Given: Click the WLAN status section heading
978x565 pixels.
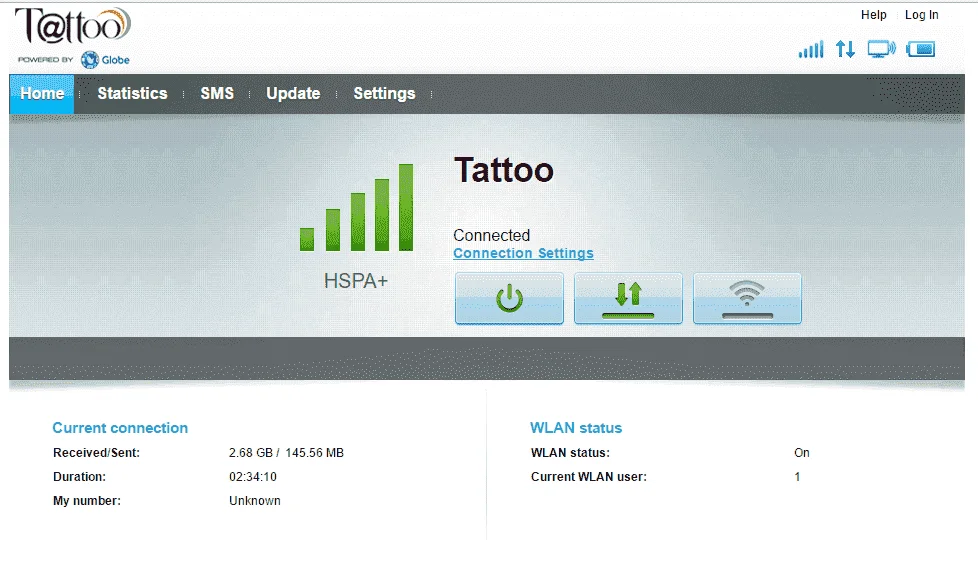Looking at the screenshot, I should (x=576, y=428).
